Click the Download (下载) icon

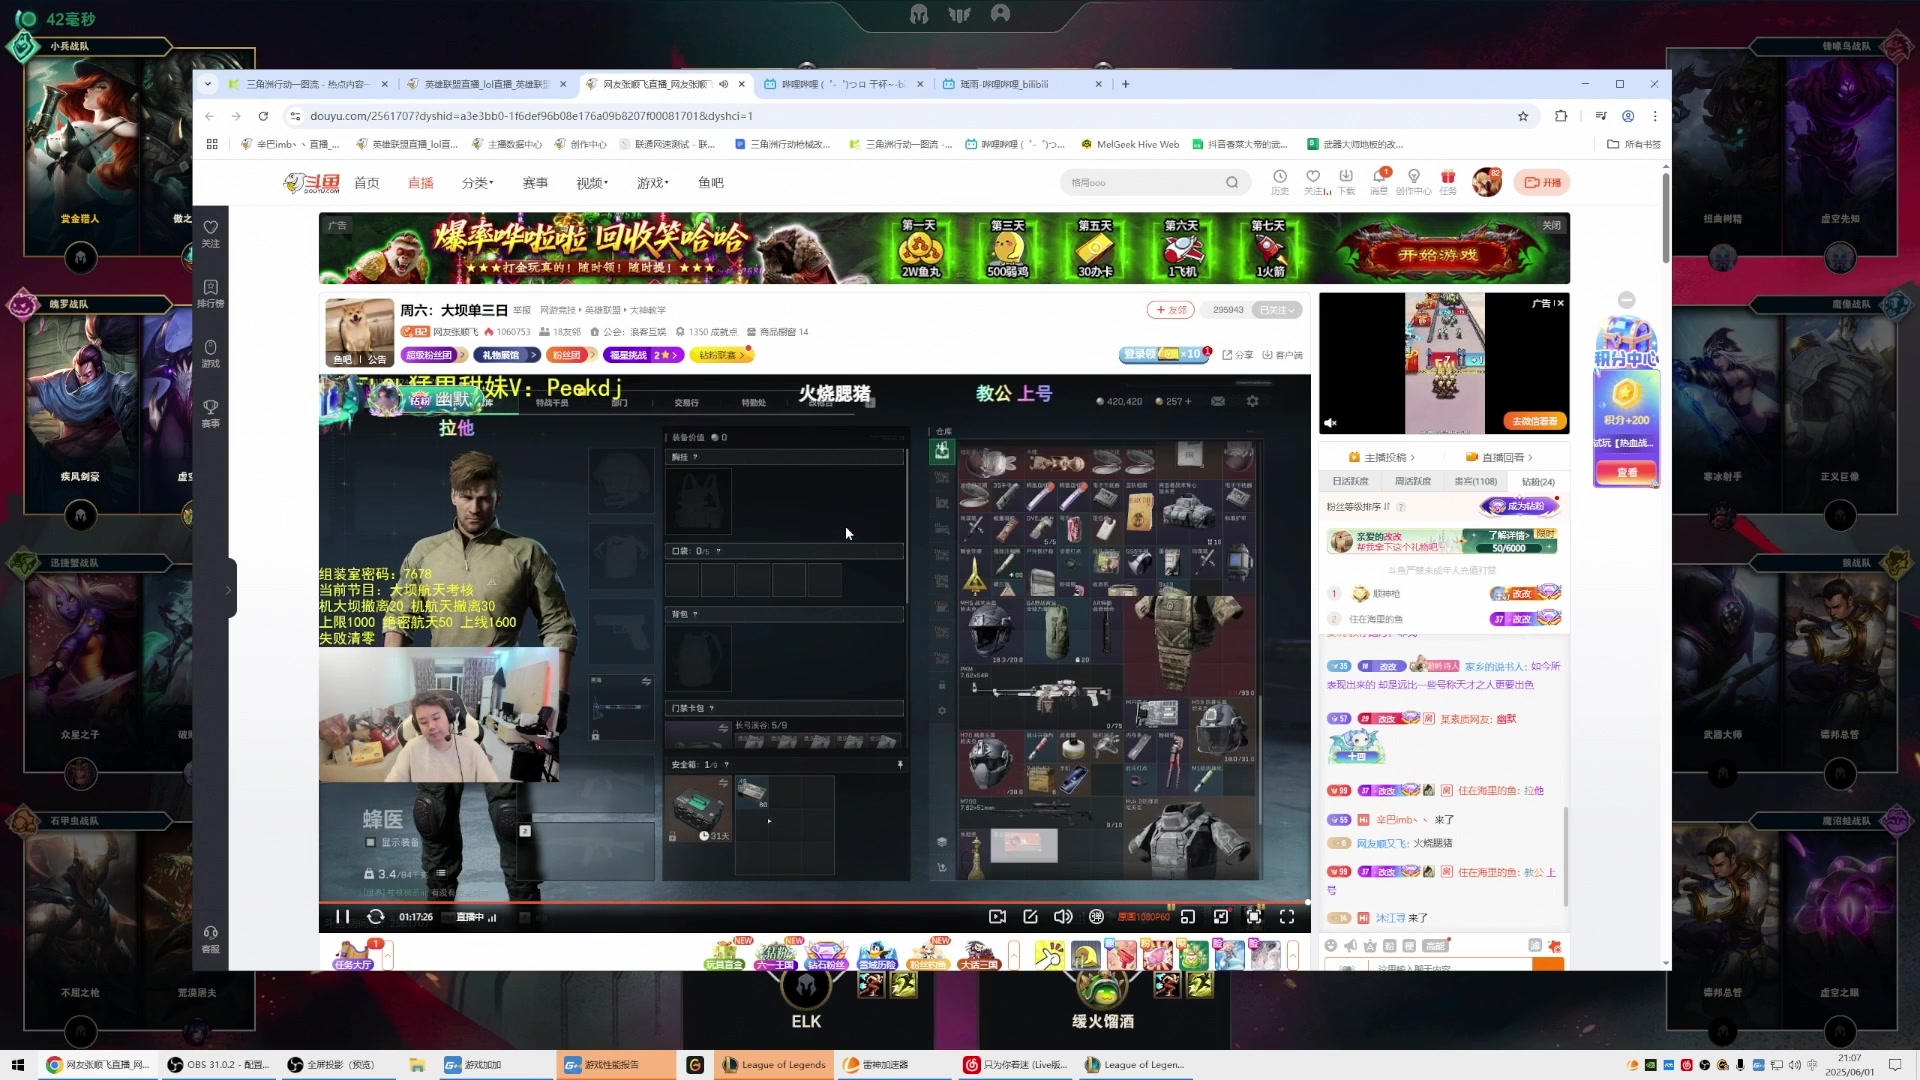(1346, 181)
